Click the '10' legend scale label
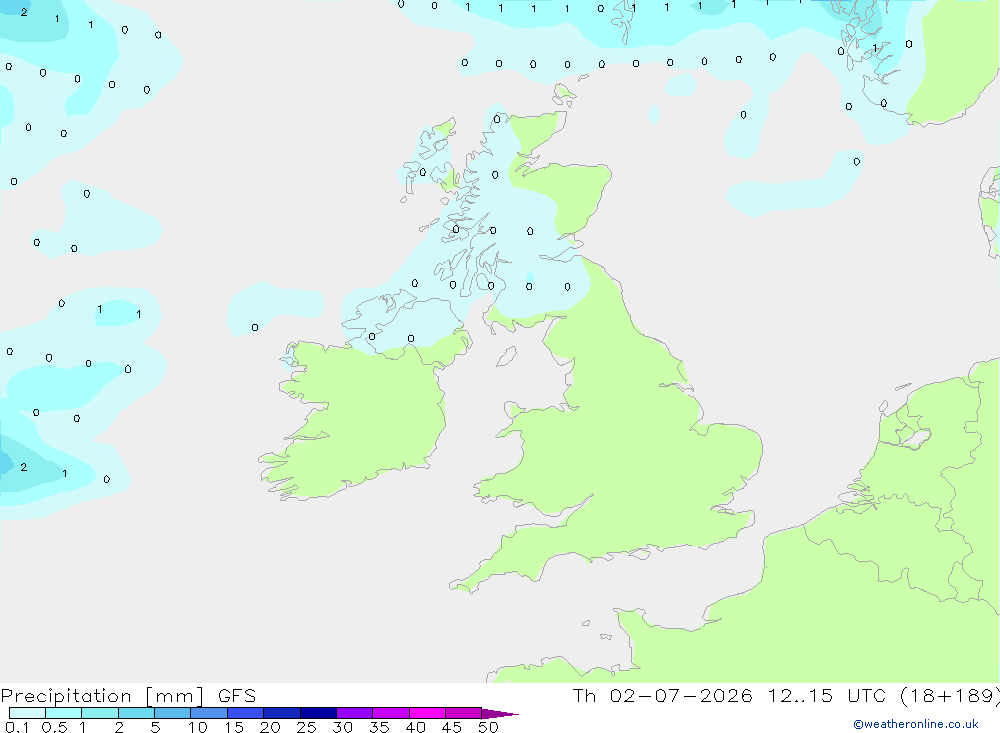Viewport: 1000px width, 733px height. coord(198,727)
